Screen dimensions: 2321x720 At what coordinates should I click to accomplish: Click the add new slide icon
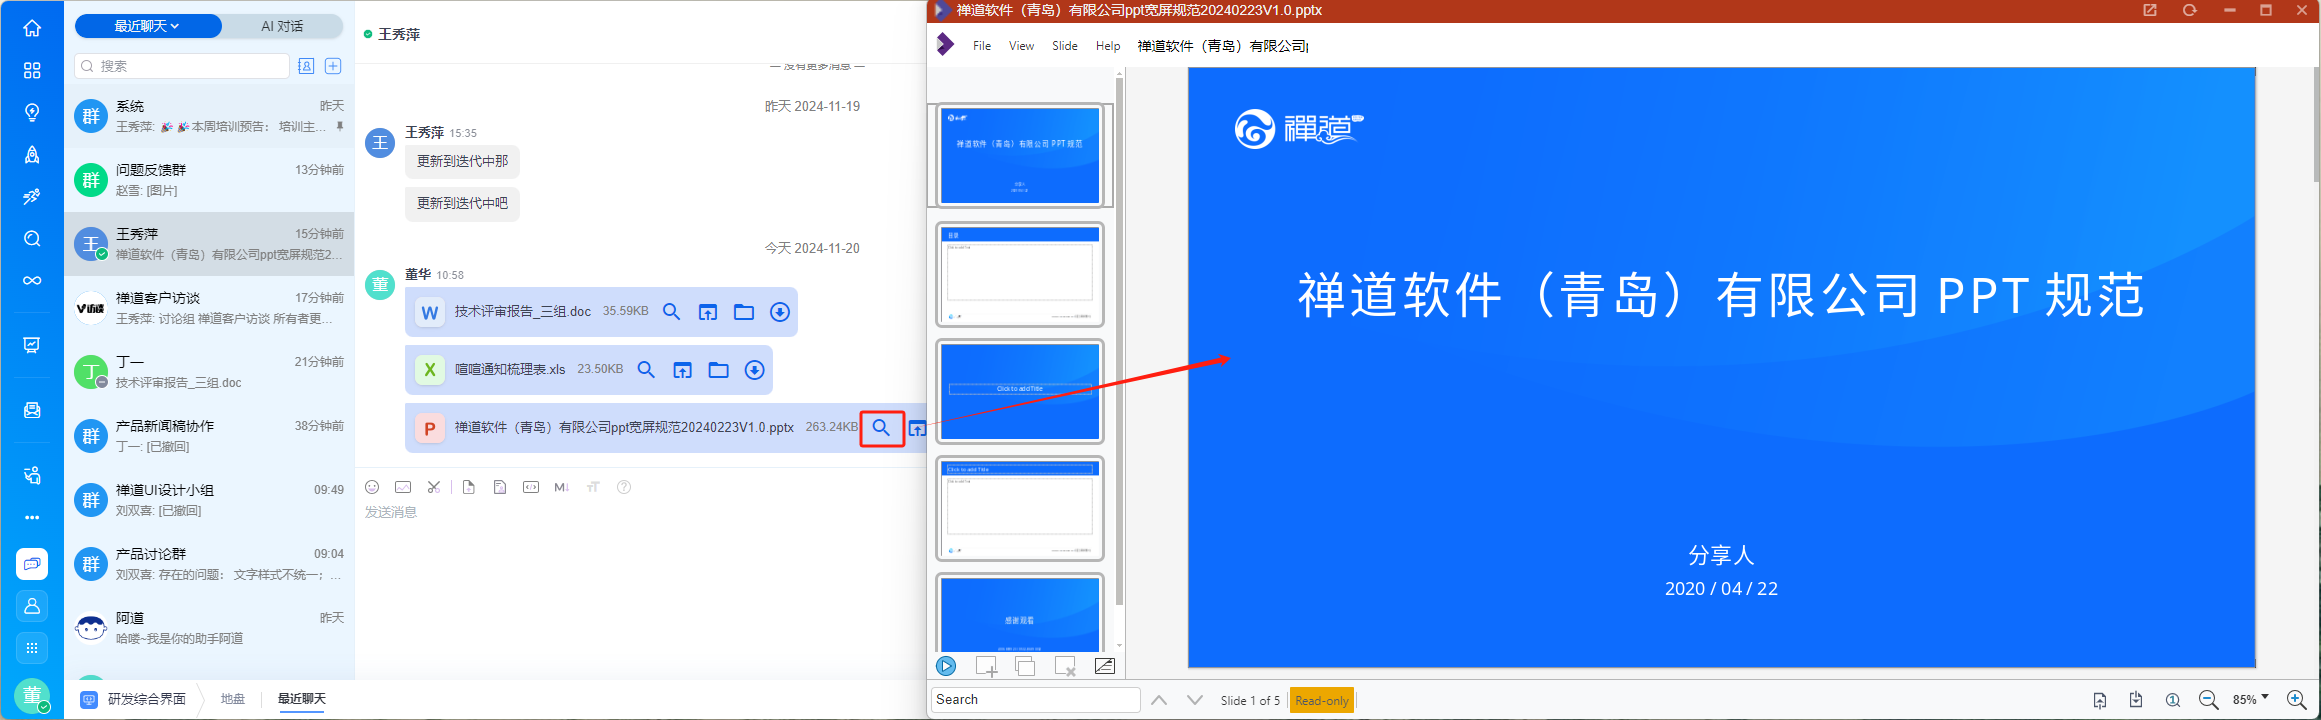[x=986, y=666]
